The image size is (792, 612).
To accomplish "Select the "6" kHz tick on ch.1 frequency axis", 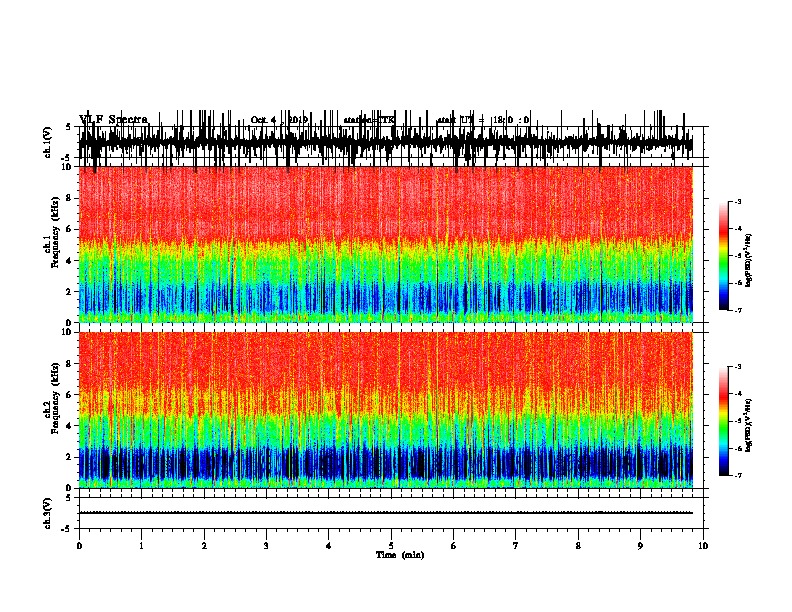I will (69, 229).
